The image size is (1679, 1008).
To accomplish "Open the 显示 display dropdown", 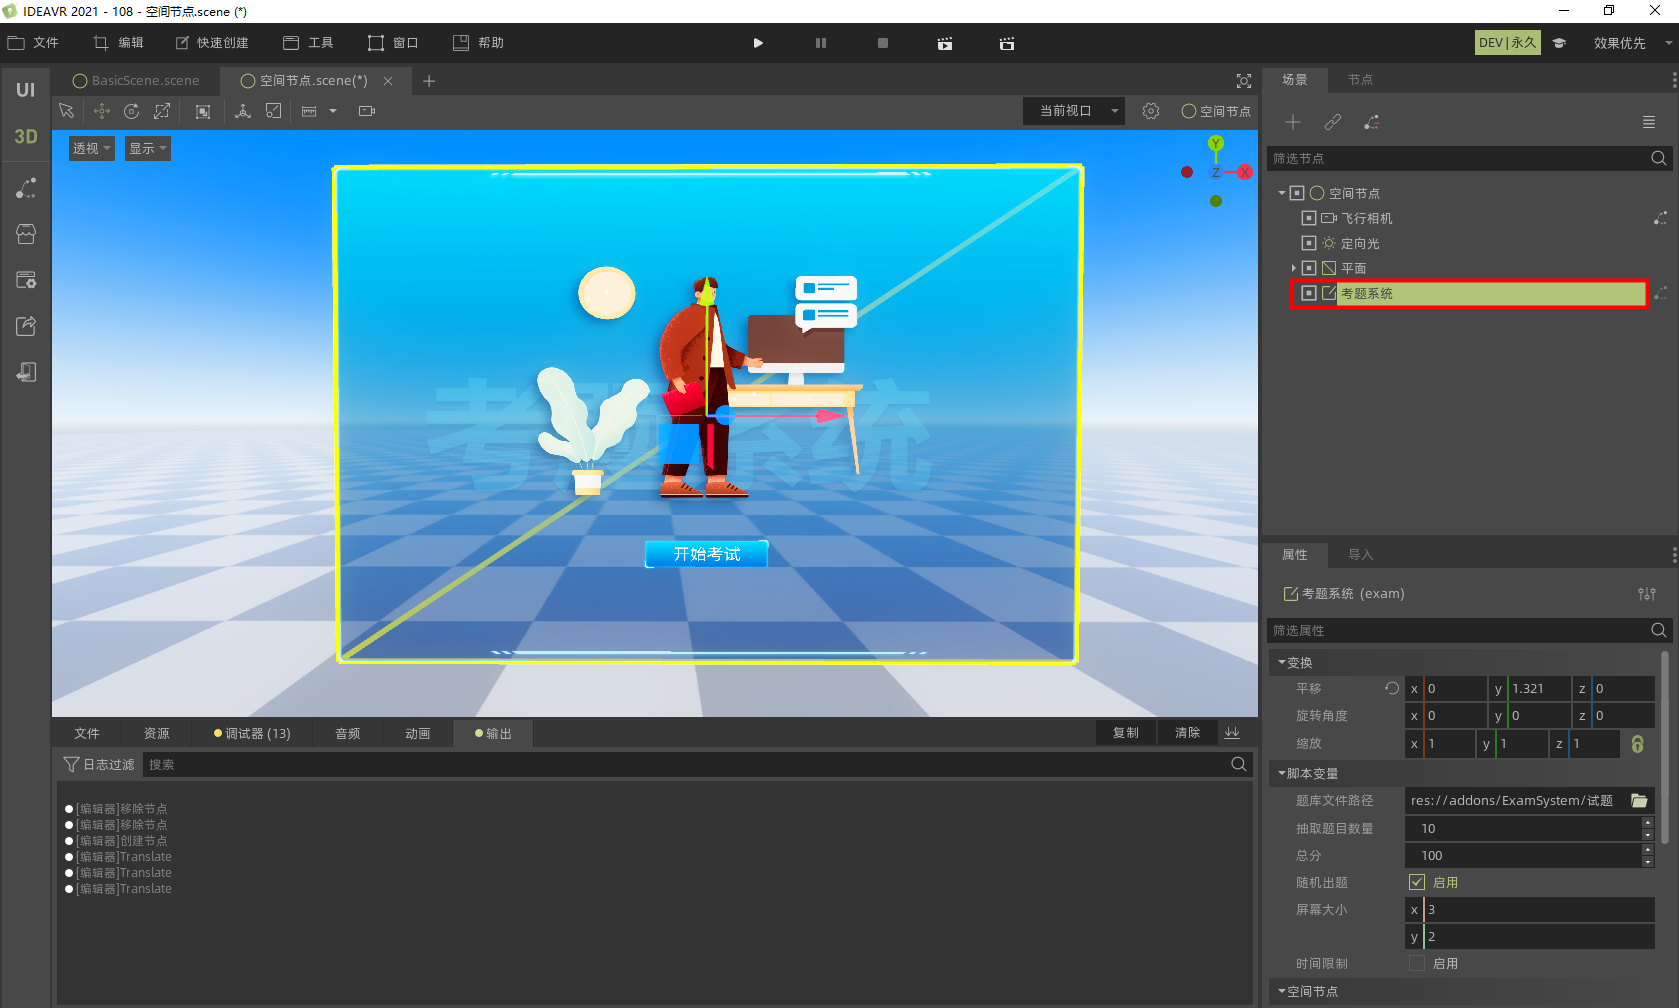I will click(x=148, y=148).
